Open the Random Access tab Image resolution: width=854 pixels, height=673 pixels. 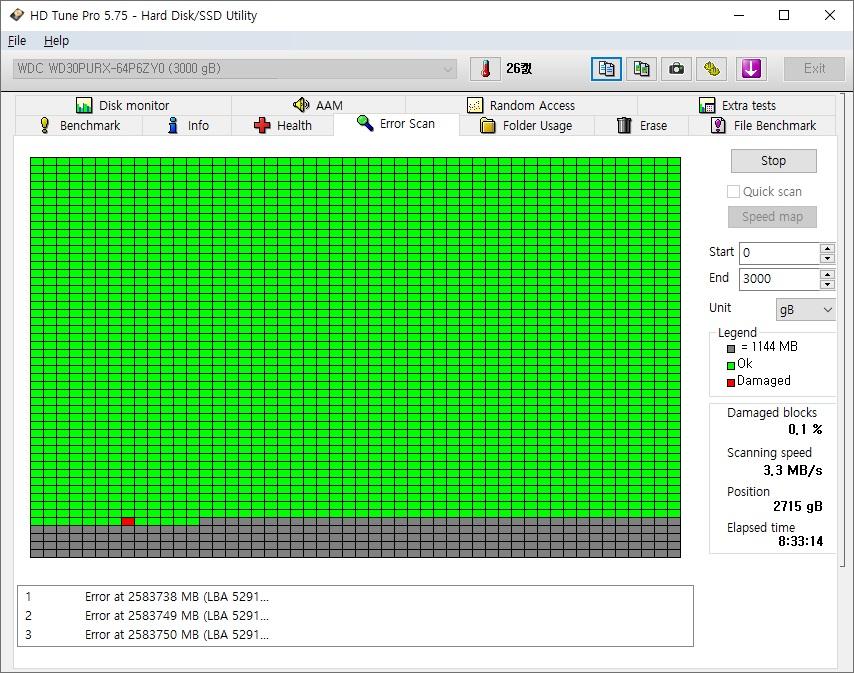pyautogui.click(x=521, y=105)
